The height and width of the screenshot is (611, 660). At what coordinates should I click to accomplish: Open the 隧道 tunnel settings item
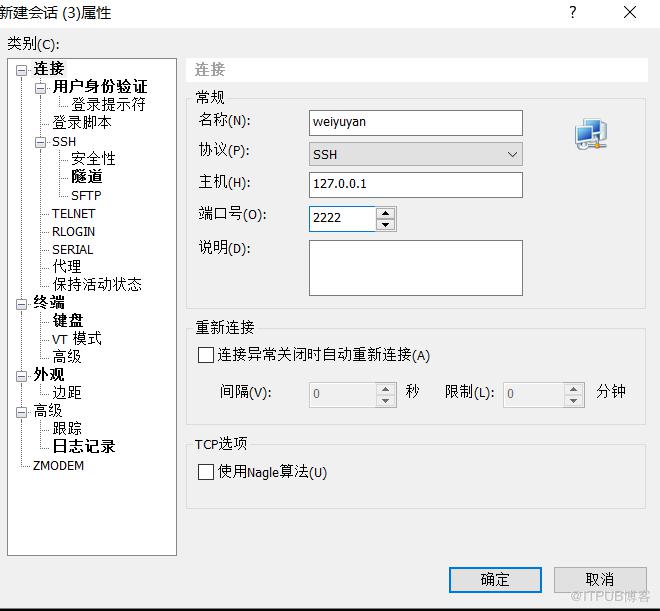[x=87, y=177]
